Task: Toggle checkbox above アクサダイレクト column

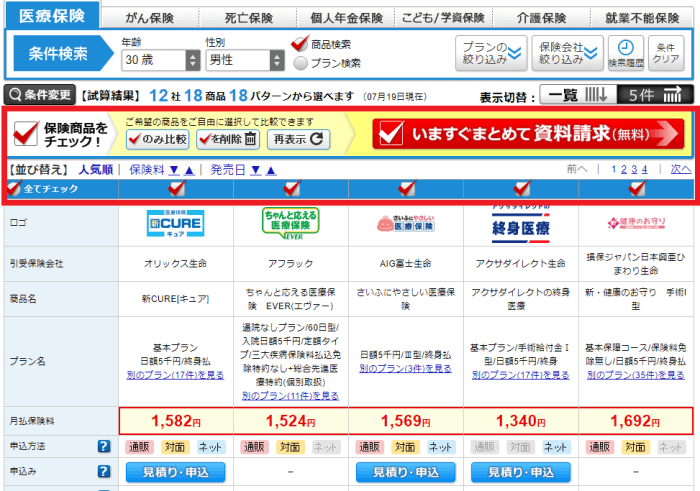Action: pos(521,188)
